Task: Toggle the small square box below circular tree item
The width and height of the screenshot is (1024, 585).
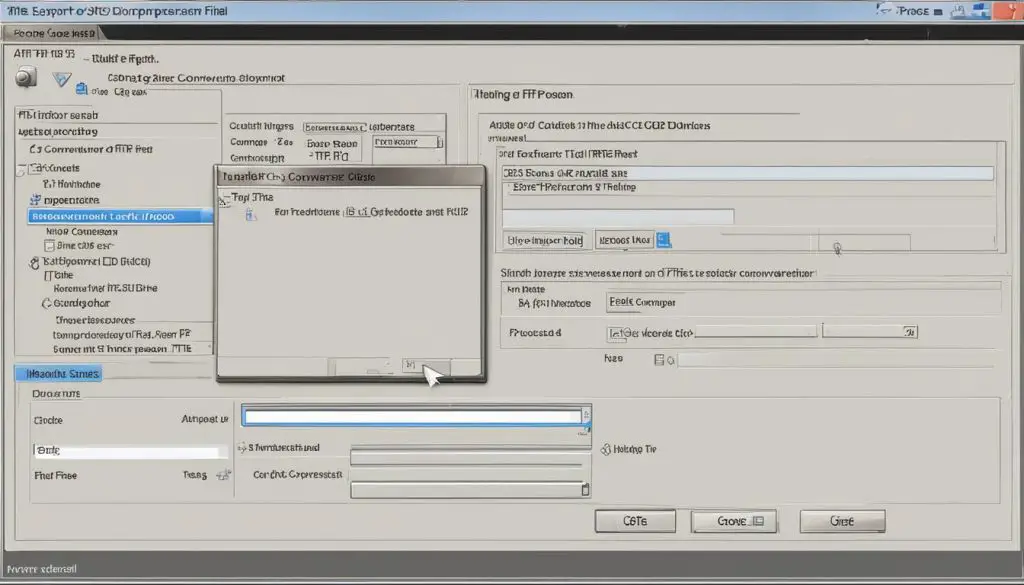Action: [48, 276]
